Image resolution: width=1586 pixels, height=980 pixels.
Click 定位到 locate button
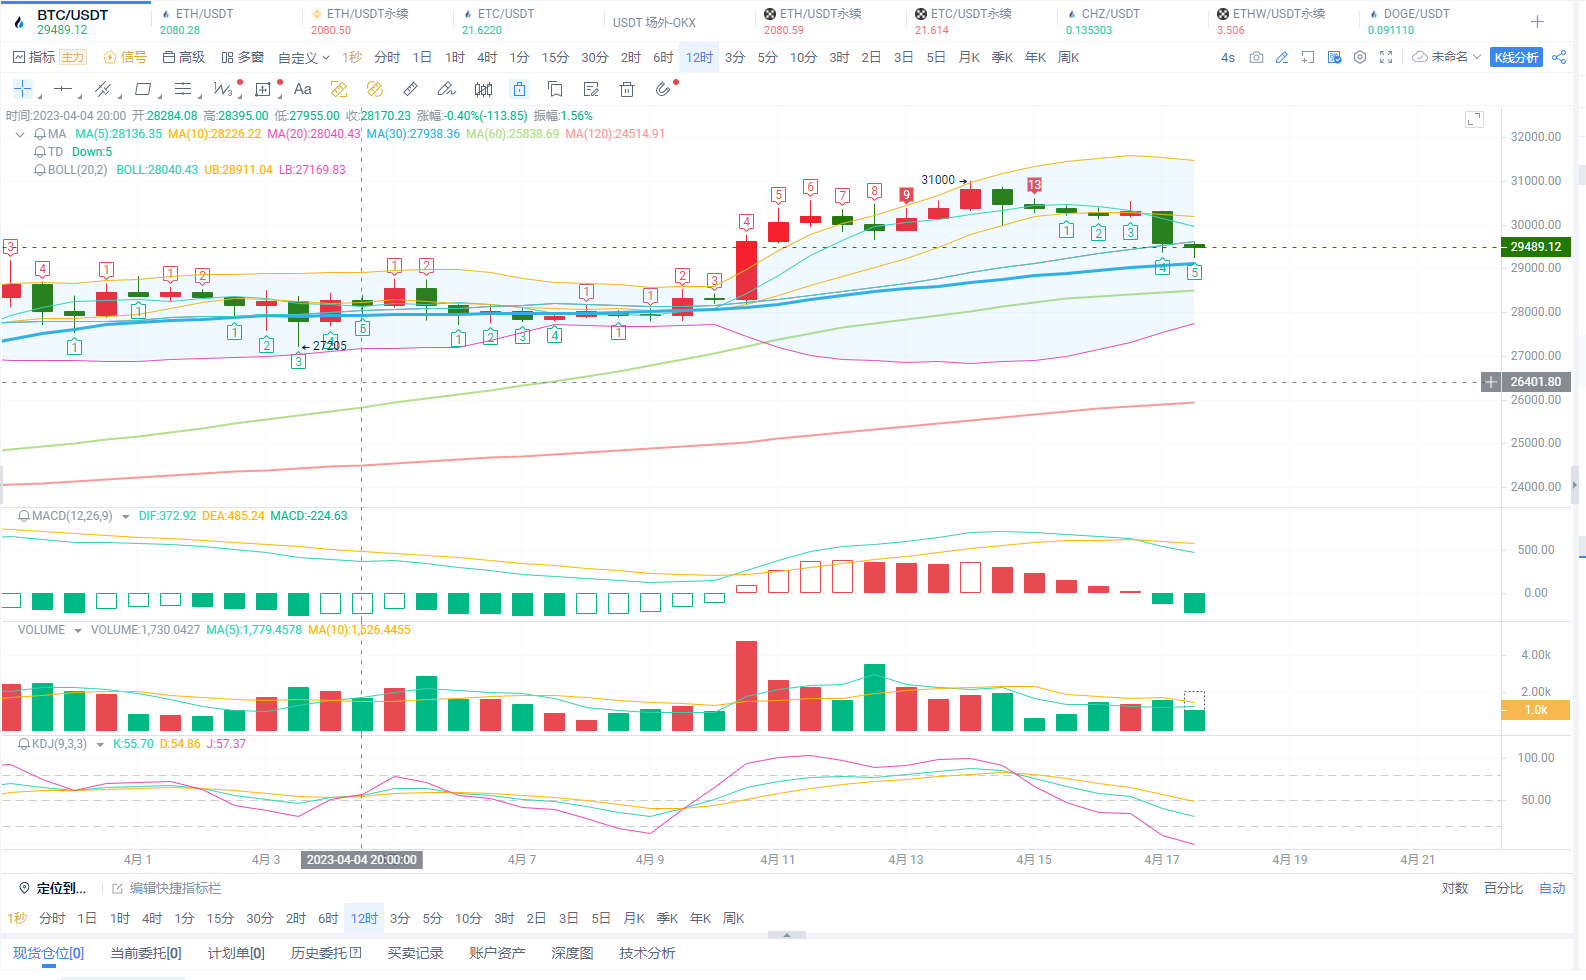coord(53,888)
